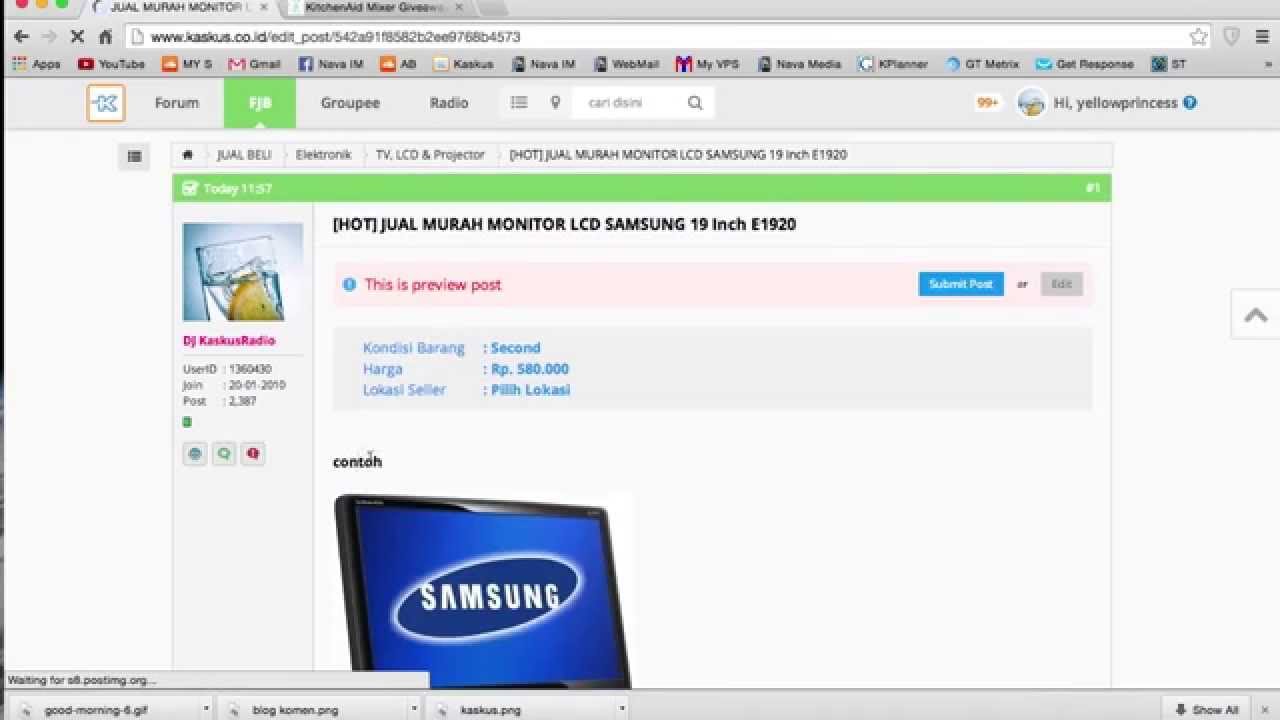Image resolution: width=1280 pixels, height=720 pixels.
Task: Bookmark this page with the star
Action: pos(1199,37)
